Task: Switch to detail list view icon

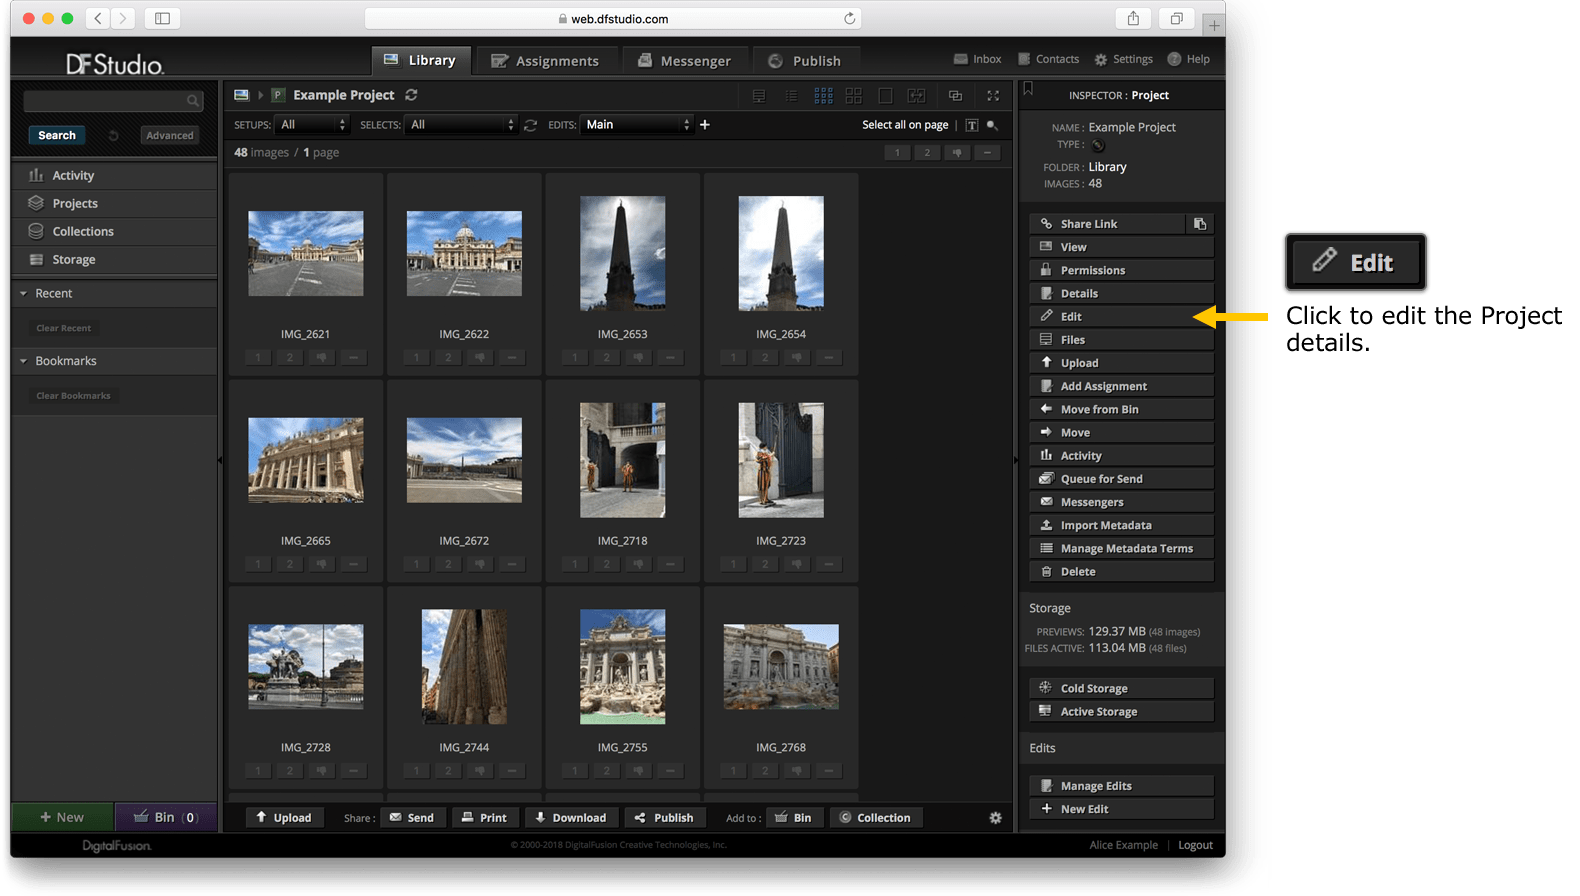Action: [x=759, y=95]
